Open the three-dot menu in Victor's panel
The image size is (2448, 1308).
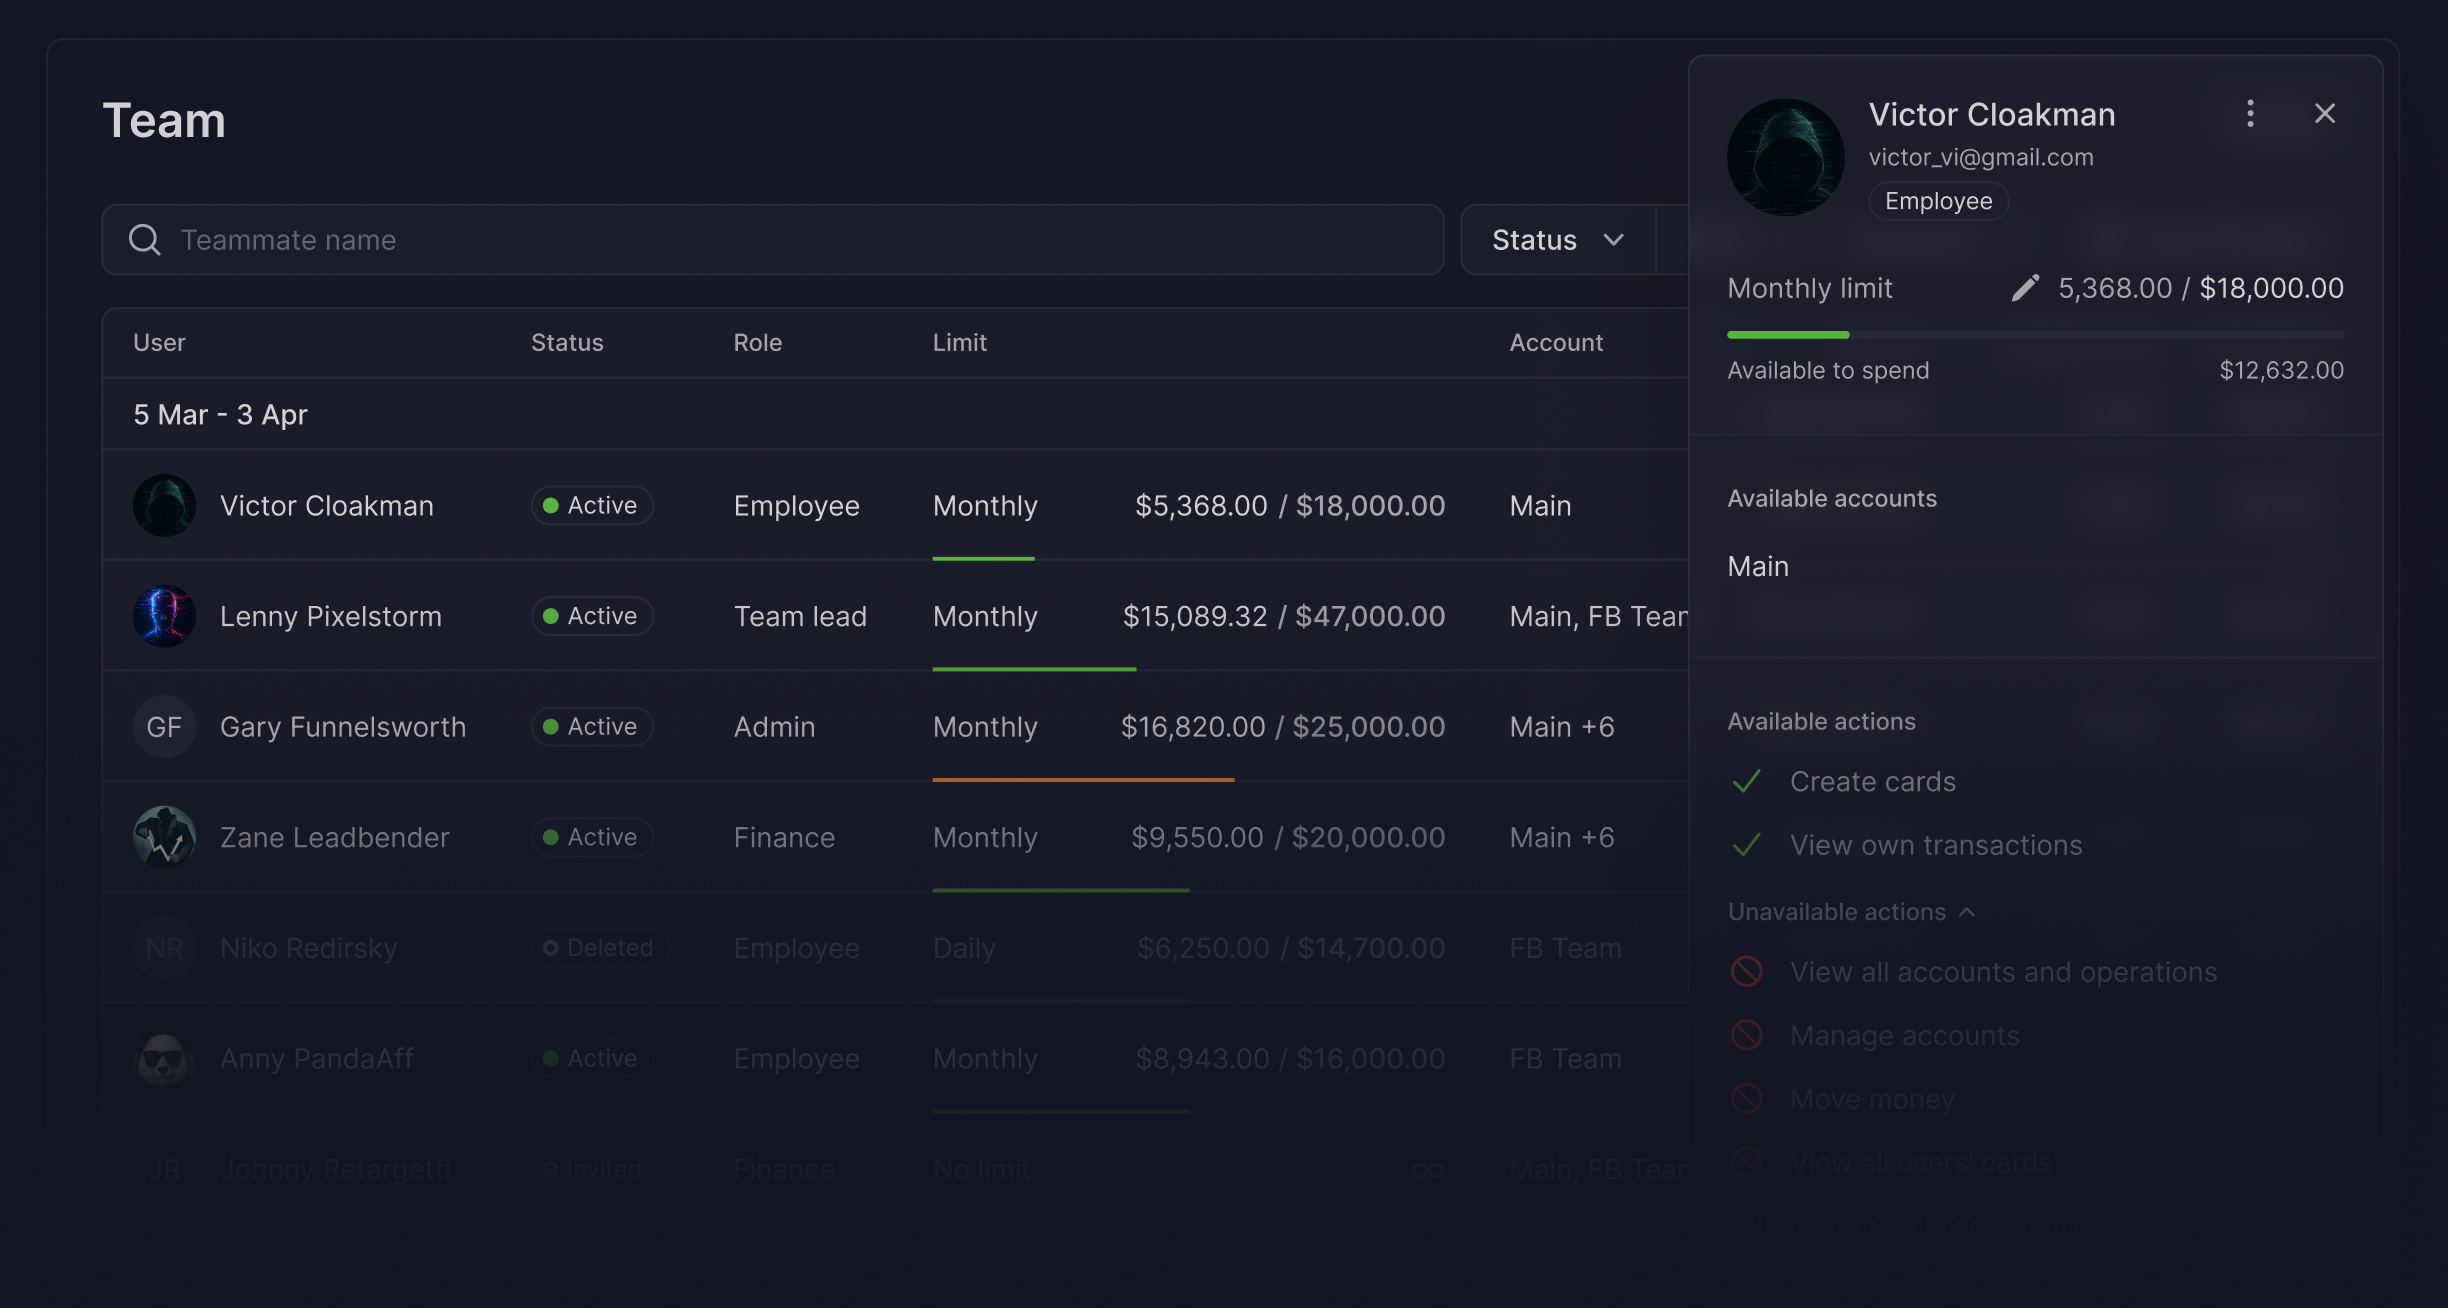tap(2250, 113)
